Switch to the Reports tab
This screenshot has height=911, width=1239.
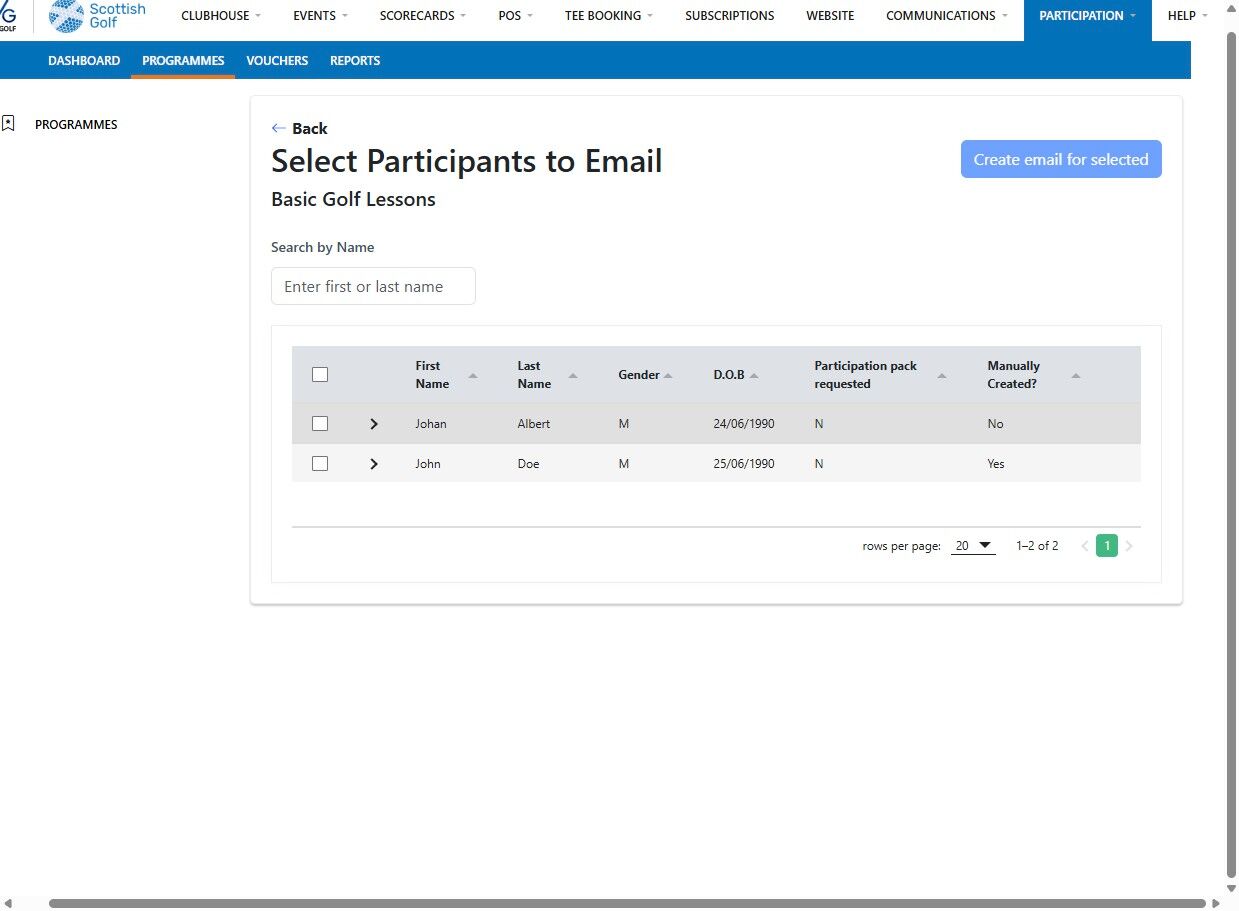[x=355, y=61]
